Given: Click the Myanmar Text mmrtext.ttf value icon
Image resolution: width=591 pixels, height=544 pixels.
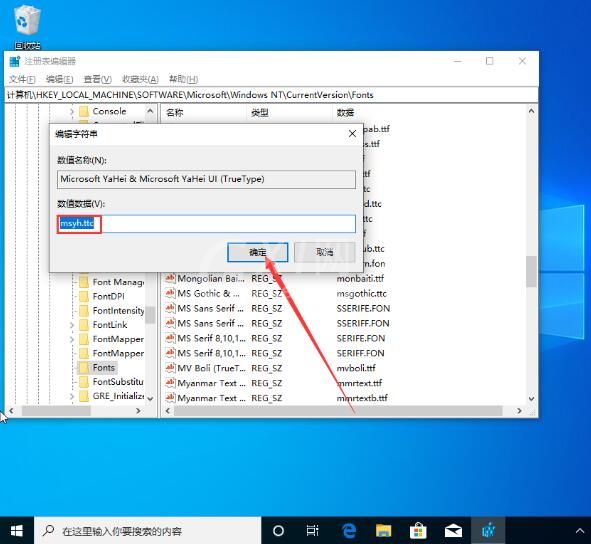Looking at the screenshot, I should [170, 383].
